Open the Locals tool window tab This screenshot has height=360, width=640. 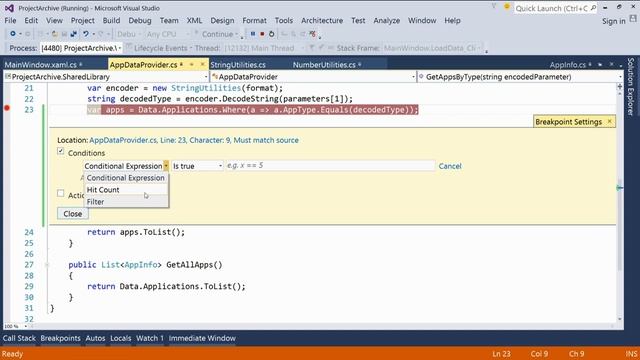pos(121,338)
